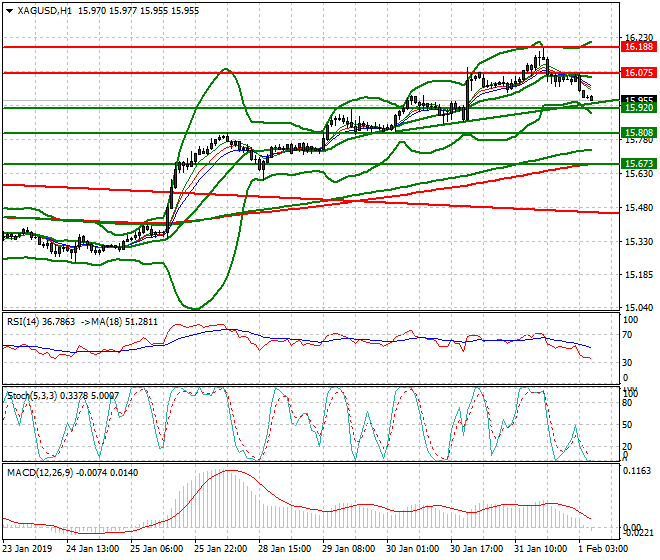660x560 pixels.
Task: Click the current price label 15.955
Action: click(639, 100)
